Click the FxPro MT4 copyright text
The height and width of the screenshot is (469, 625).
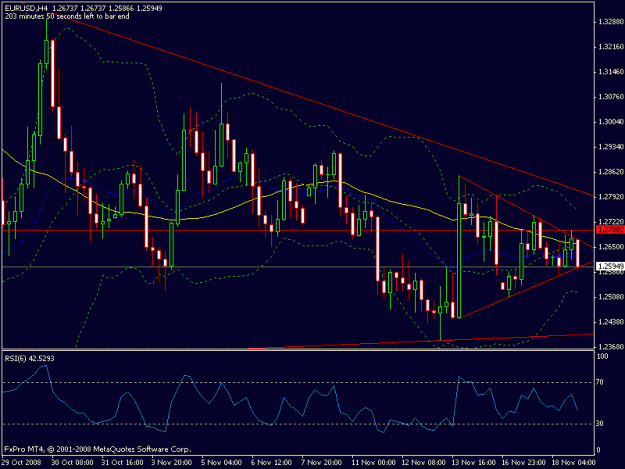coord(98,449)
